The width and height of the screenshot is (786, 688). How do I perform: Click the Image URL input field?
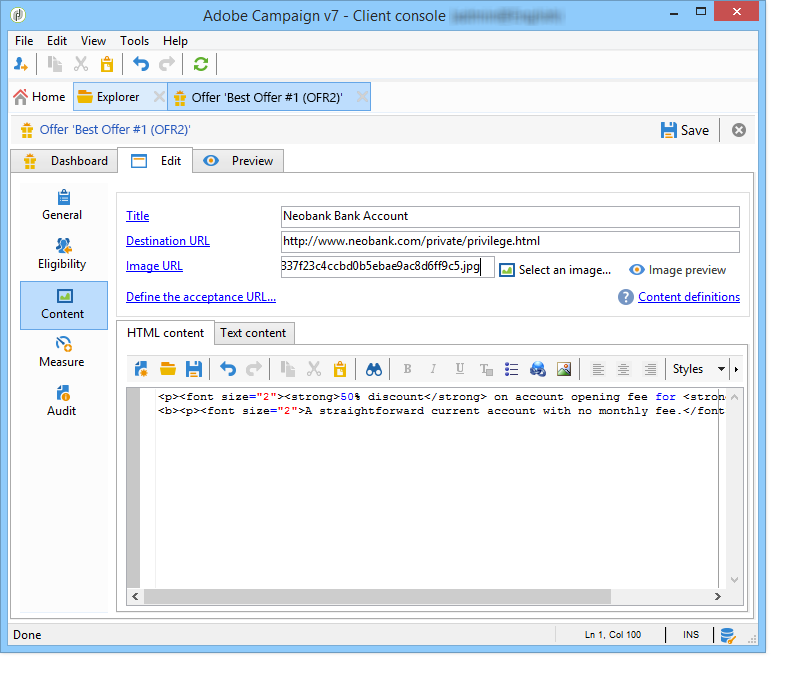tap(387, 267)
